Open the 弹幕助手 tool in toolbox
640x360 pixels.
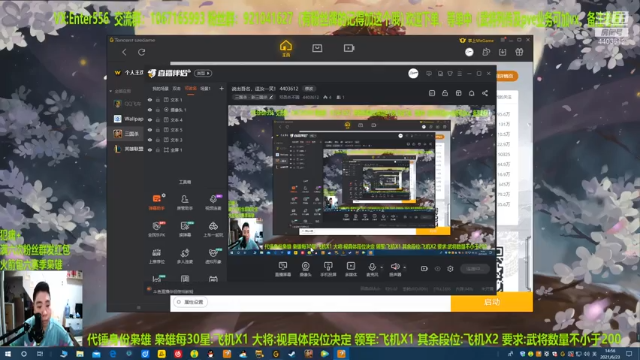pos(157,202)
